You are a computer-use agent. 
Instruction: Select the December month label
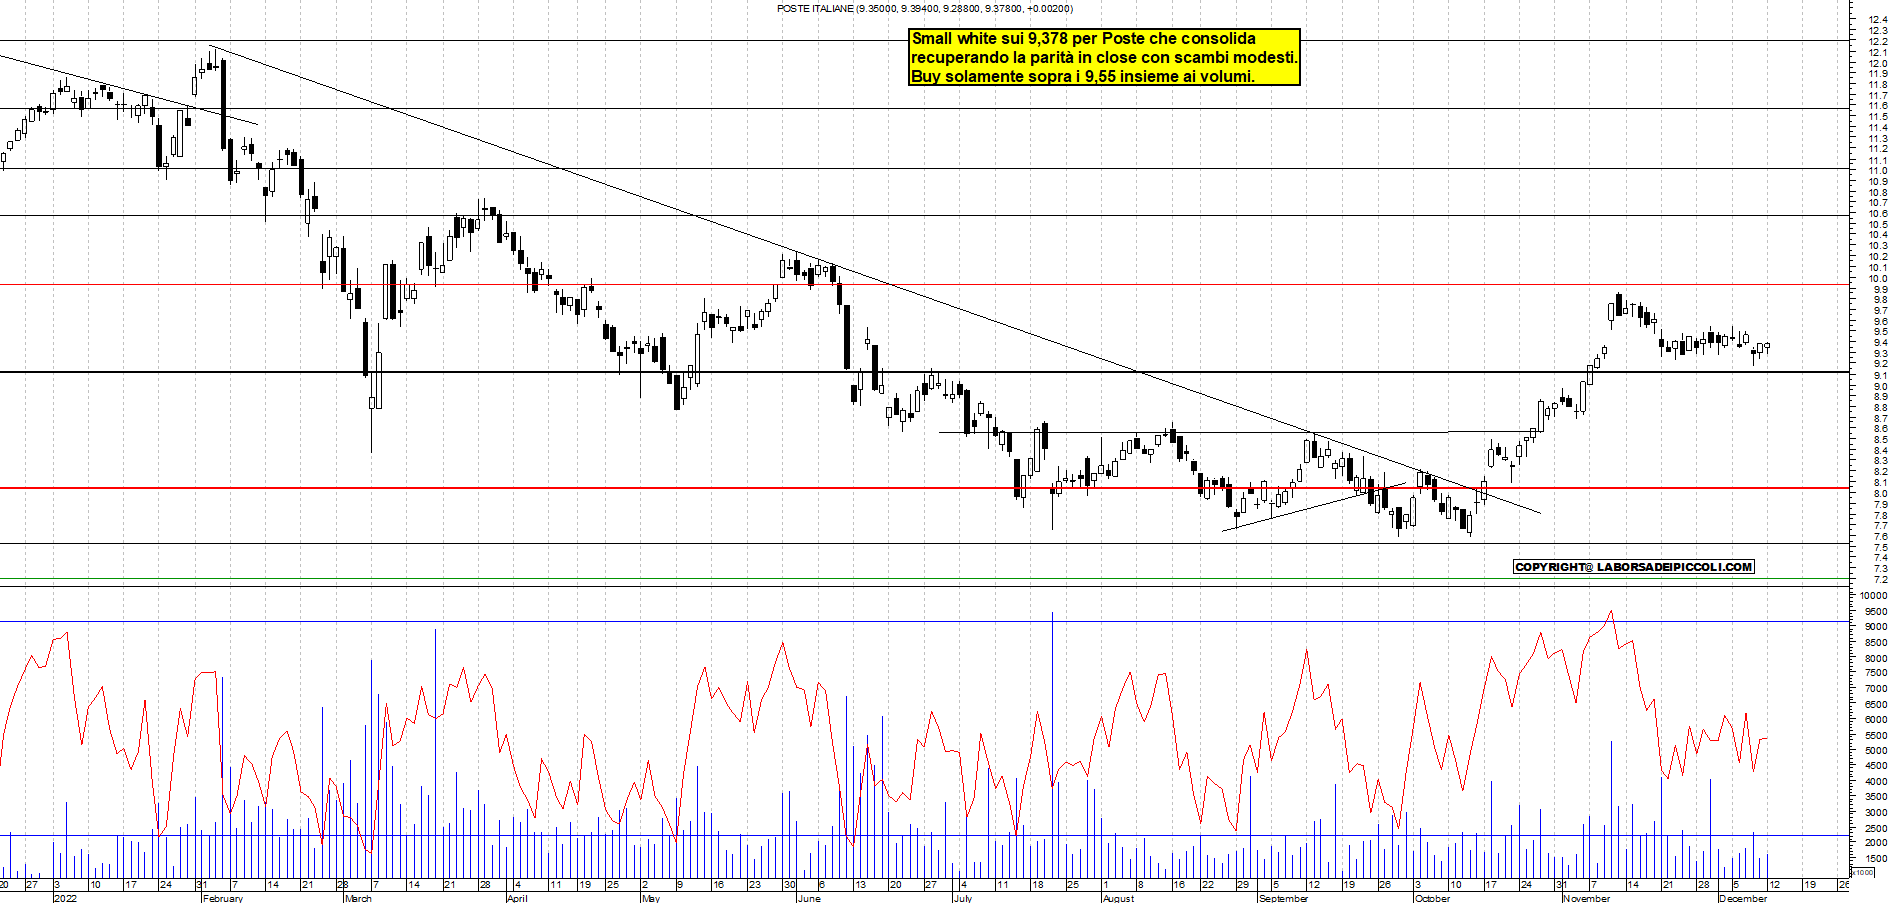1742,898
